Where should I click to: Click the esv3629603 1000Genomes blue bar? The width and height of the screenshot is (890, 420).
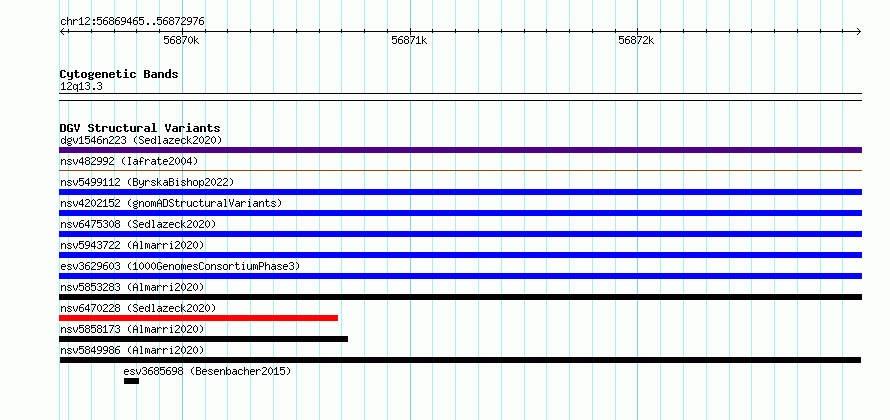click(460, 276)
